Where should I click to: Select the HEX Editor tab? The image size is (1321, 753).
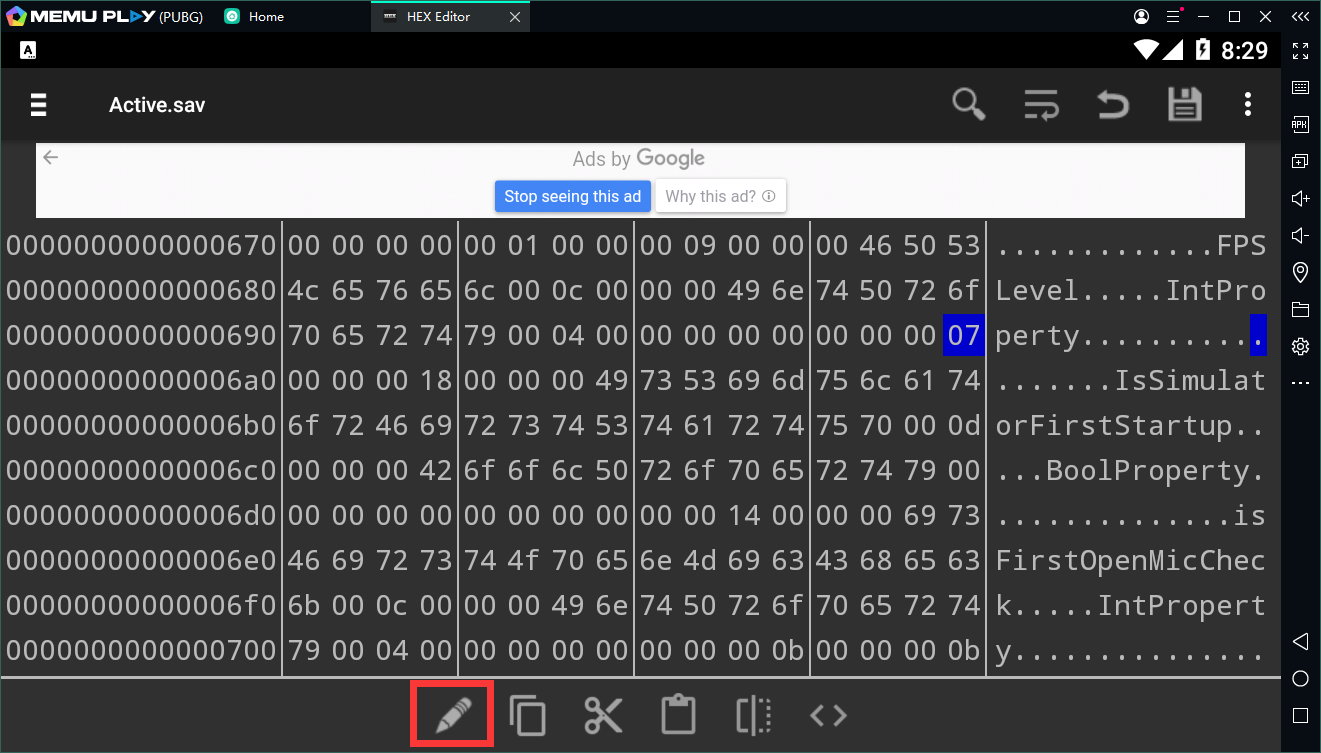click(440, 17)
